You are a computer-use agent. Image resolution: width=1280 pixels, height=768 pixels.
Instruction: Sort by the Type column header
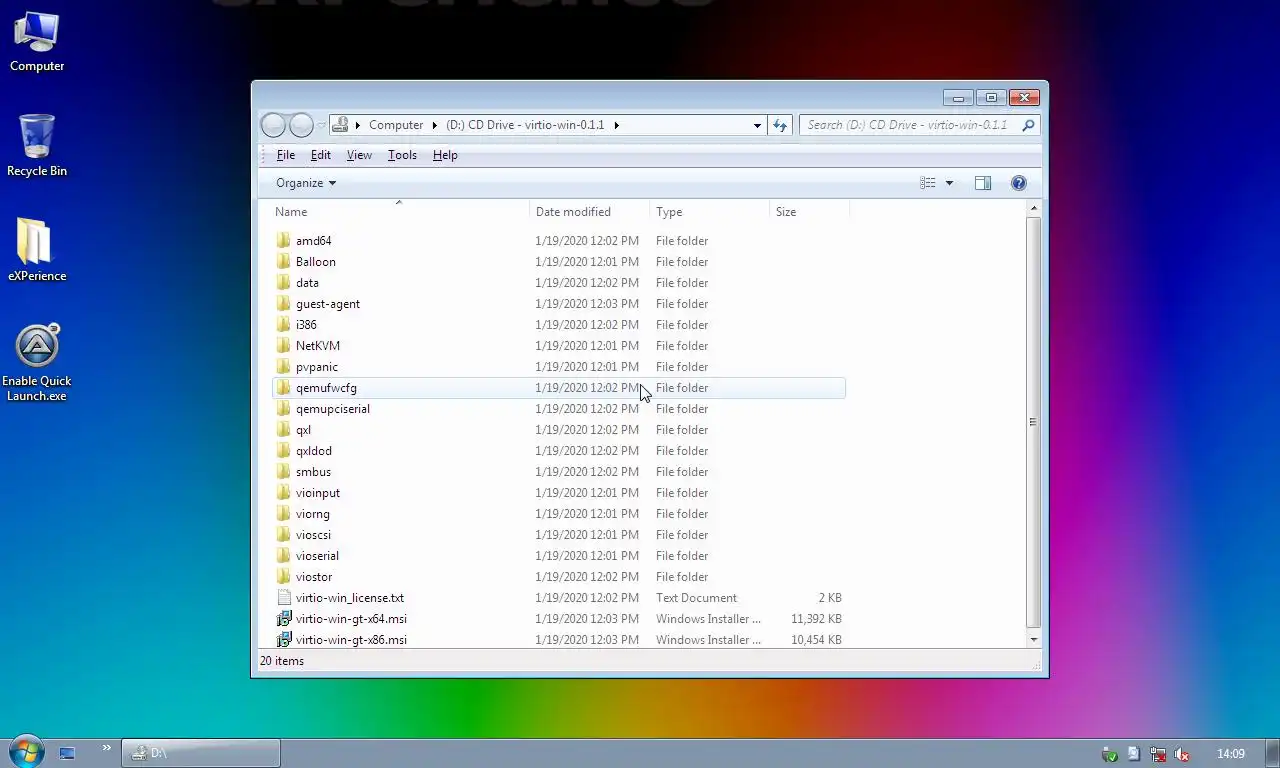coord(710,212)
